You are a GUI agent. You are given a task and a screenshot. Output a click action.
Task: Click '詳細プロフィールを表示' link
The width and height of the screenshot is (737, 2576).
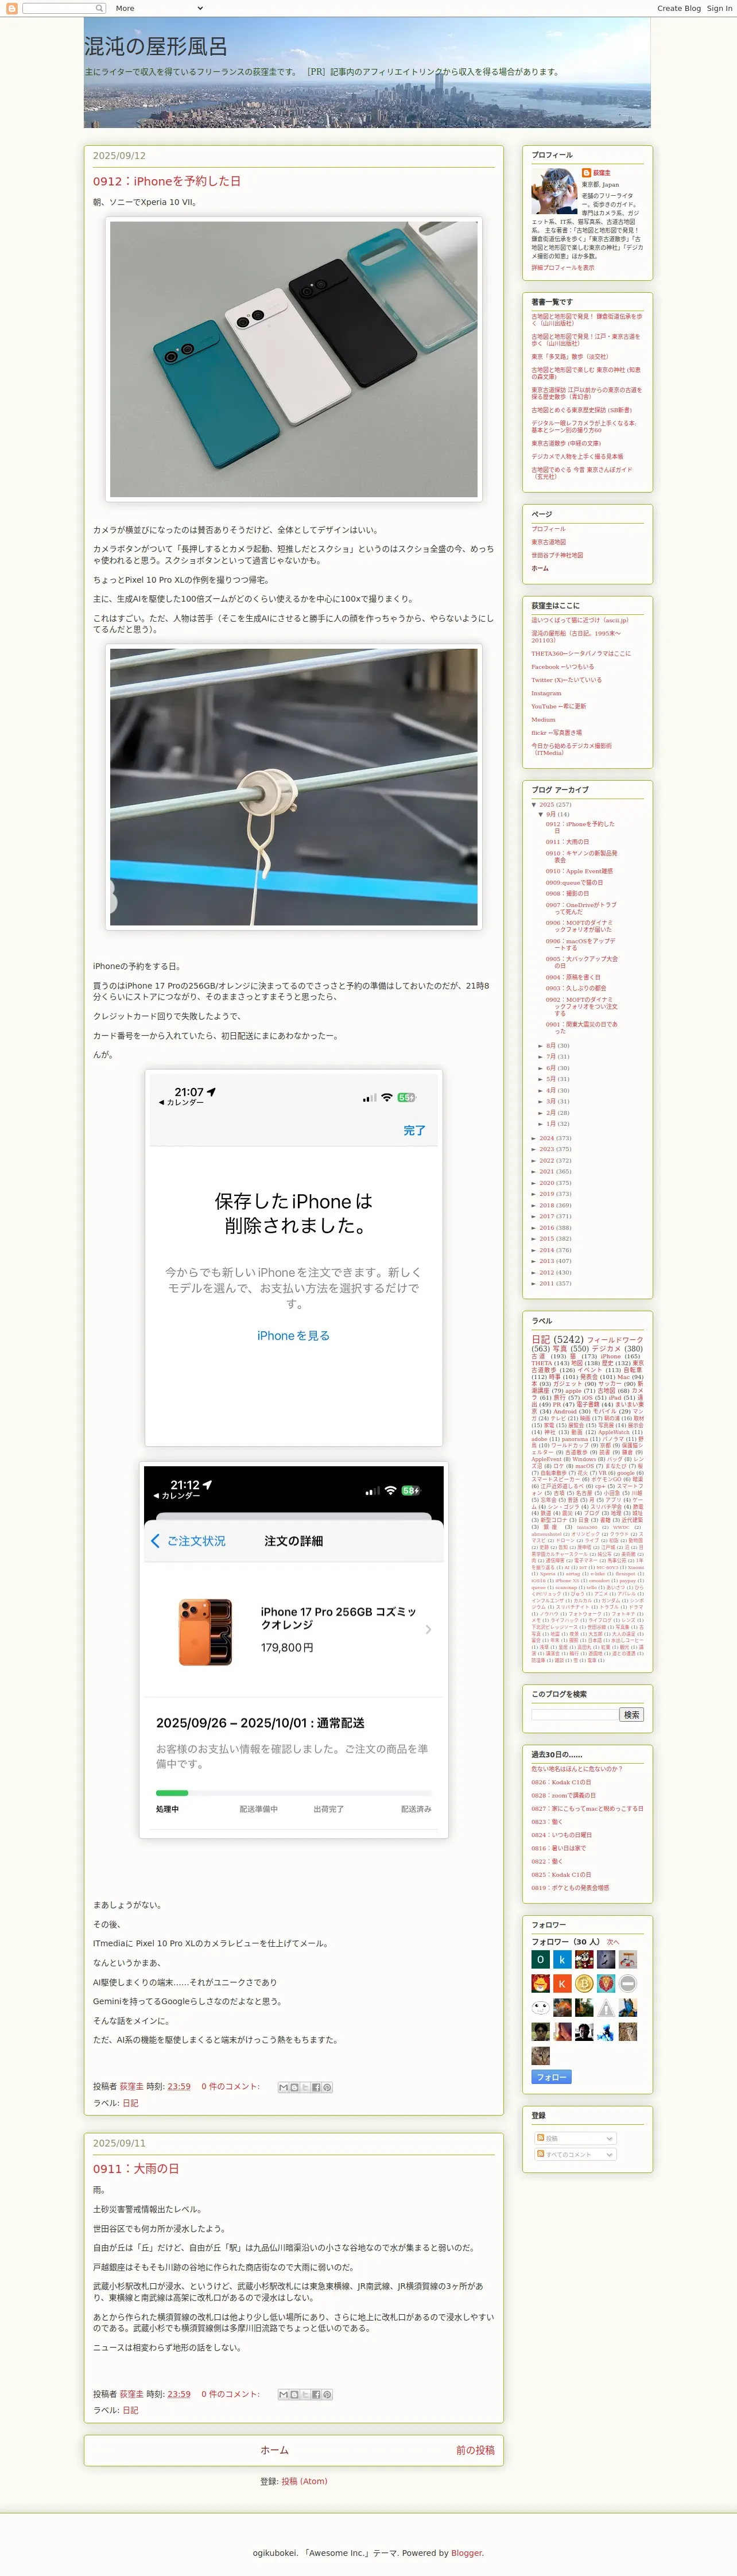[x=563, y=267]
